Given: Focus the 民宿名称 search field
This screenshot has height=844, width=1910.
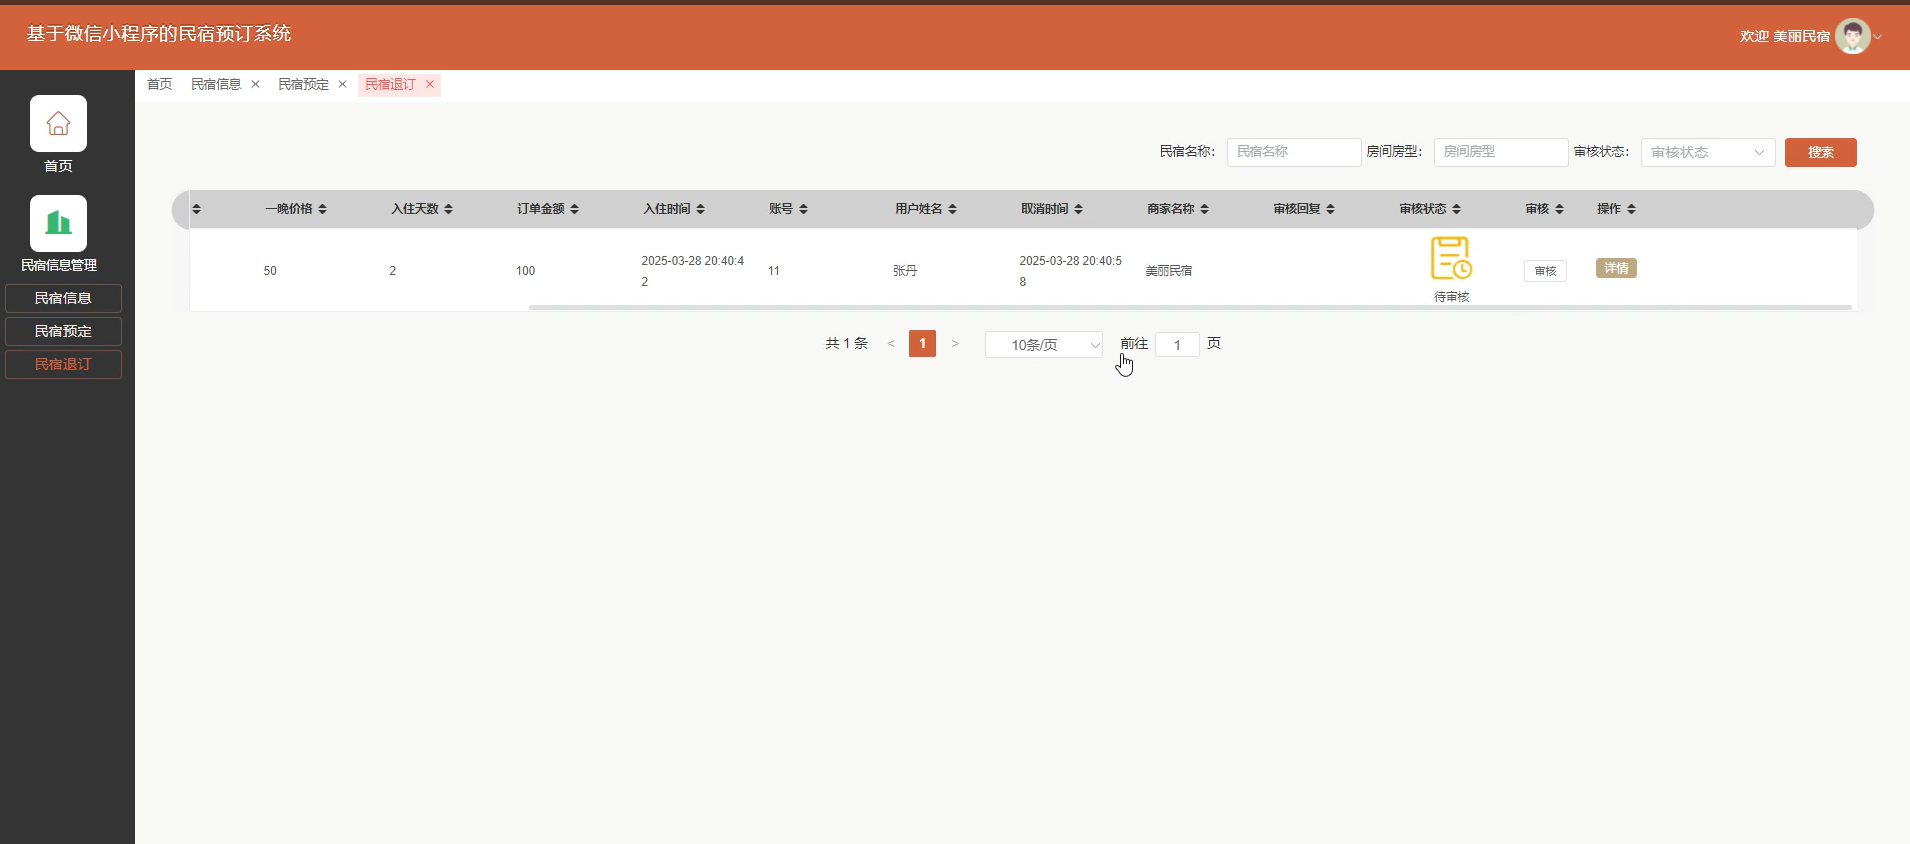Looking at the screenshot, I should [x=1294, y=152].
